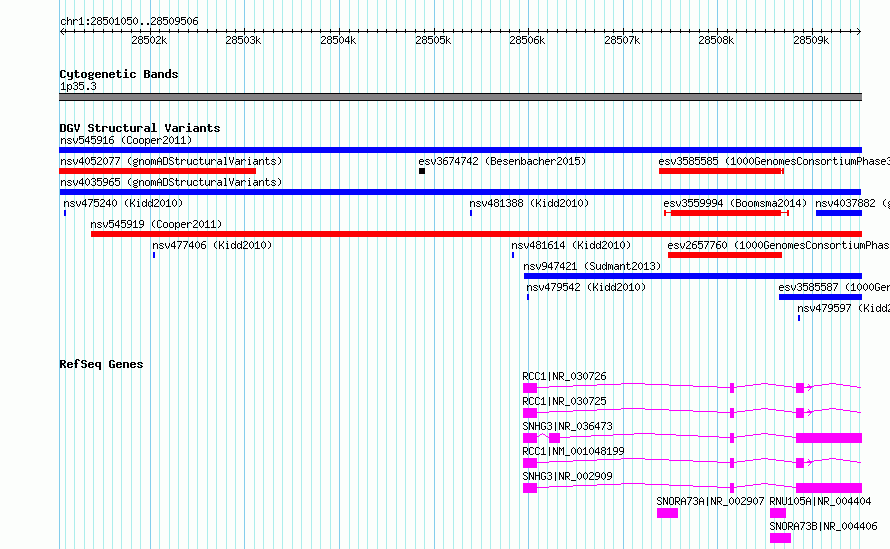
Task: Click the 28505k ruler position label
Action: pyautogui.click(x=433, y=40)
